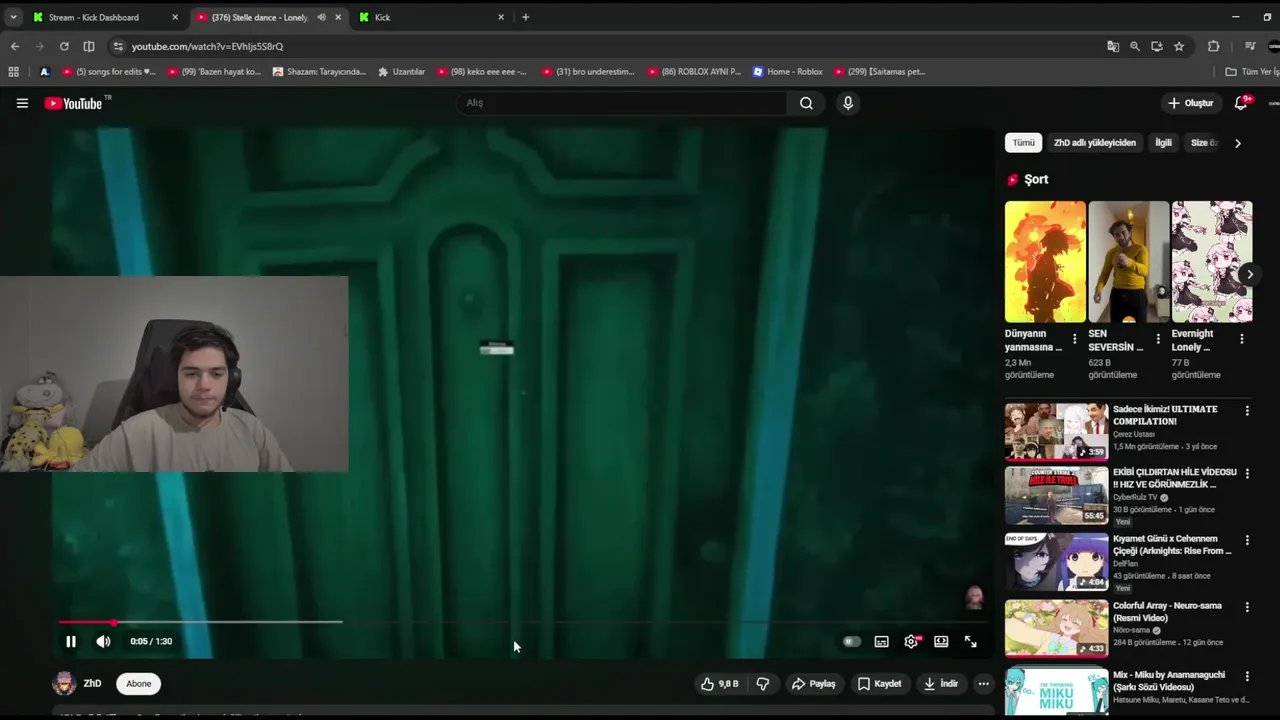Open options for Kıyamet Günü video
Screen dimensions: 1280x720
[x=1247, y=540]
